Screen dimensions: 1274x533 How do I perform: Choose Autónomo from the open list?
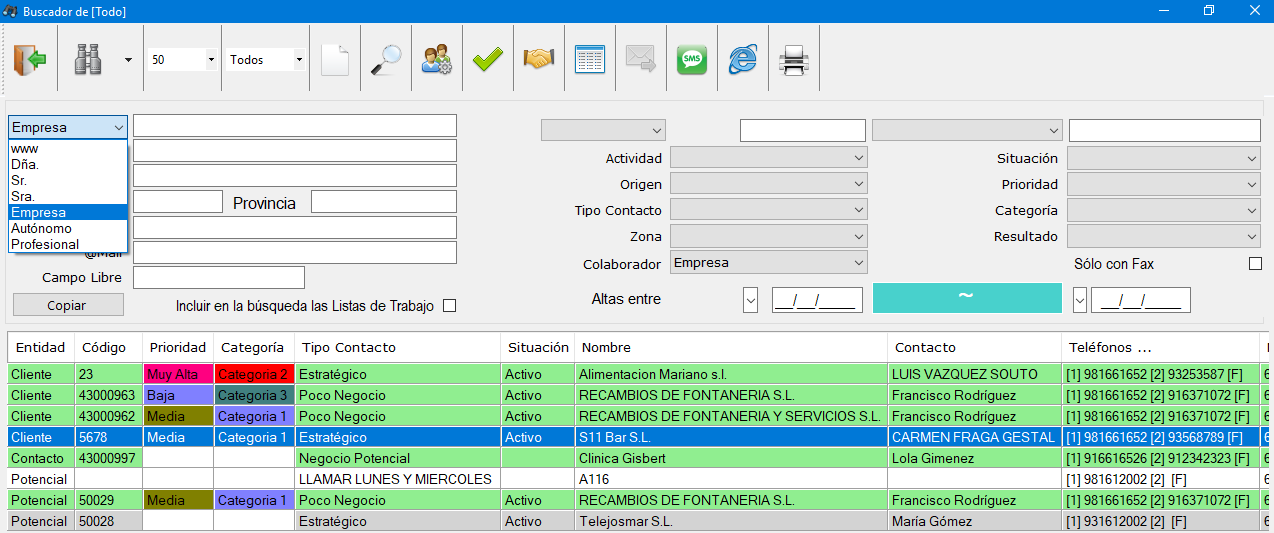pos(68,228)
